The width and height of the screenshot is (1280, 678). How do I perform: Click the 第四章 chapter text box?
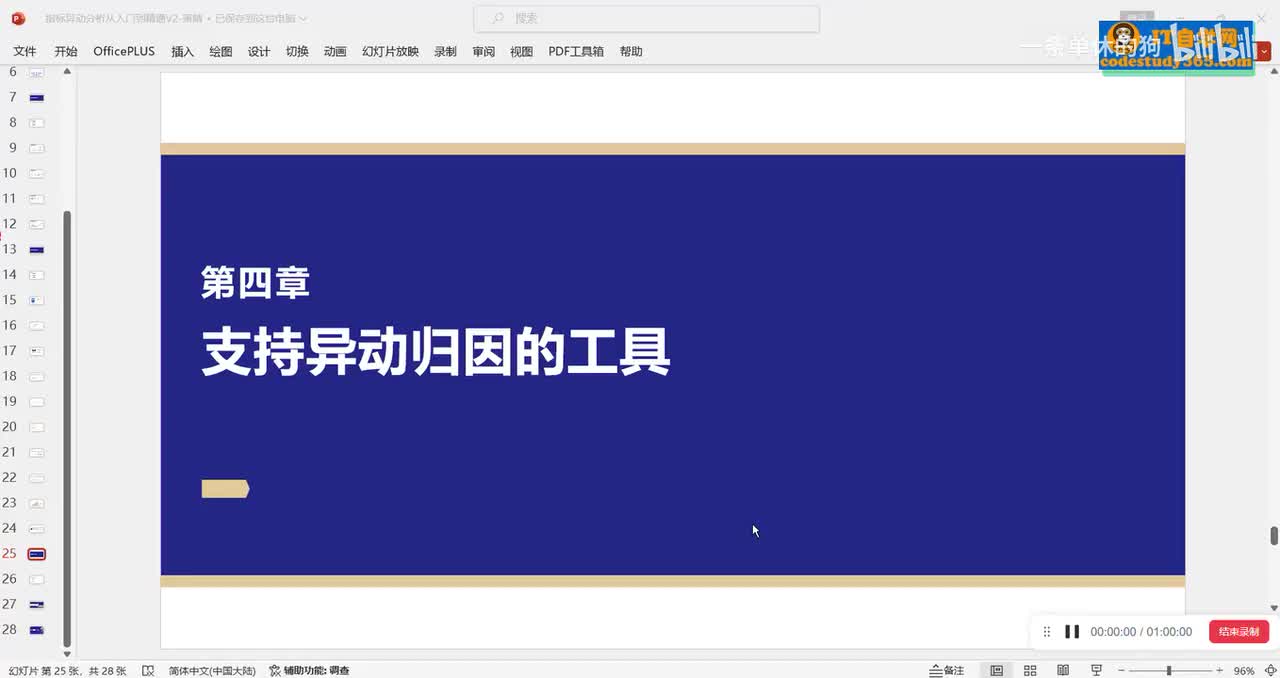(255, 282)
